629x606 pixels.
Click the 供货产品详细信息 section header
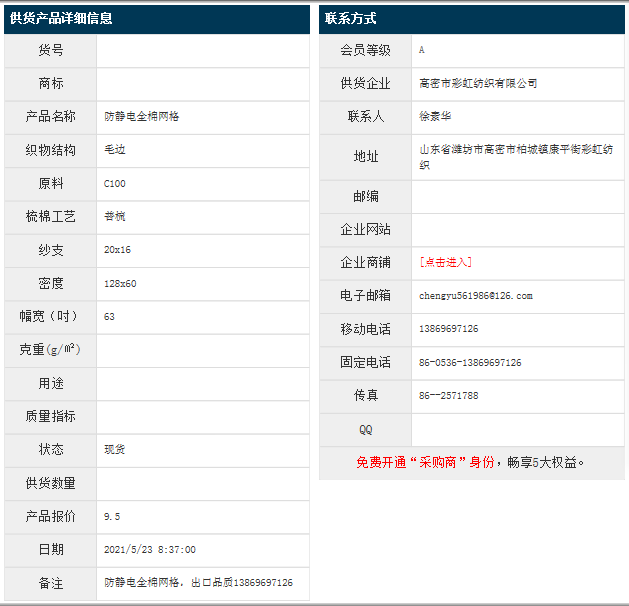(x=61, y=18)
